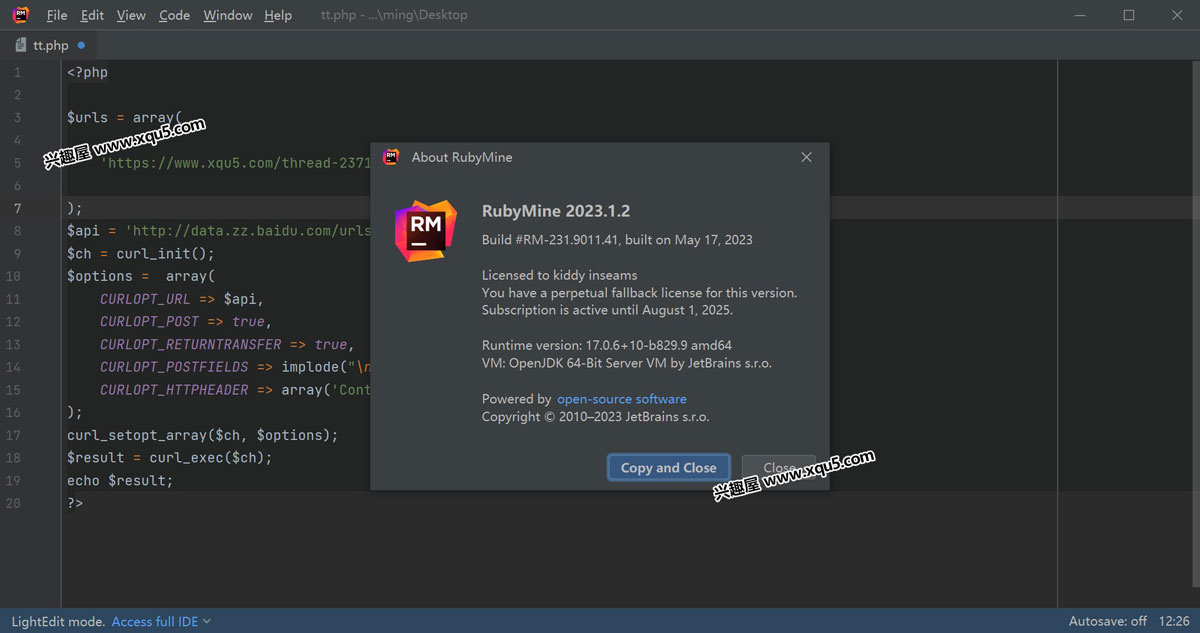Click line number 1 in gutter

[17, 72]
